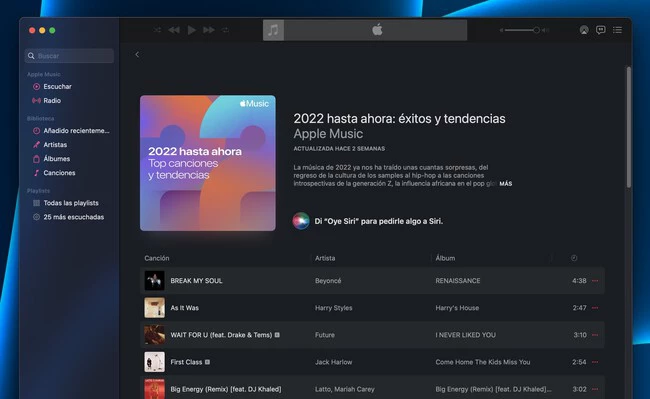
Task: Click the 4:38 duration of BREAK MY SOUL
Action: click(579, 281)
